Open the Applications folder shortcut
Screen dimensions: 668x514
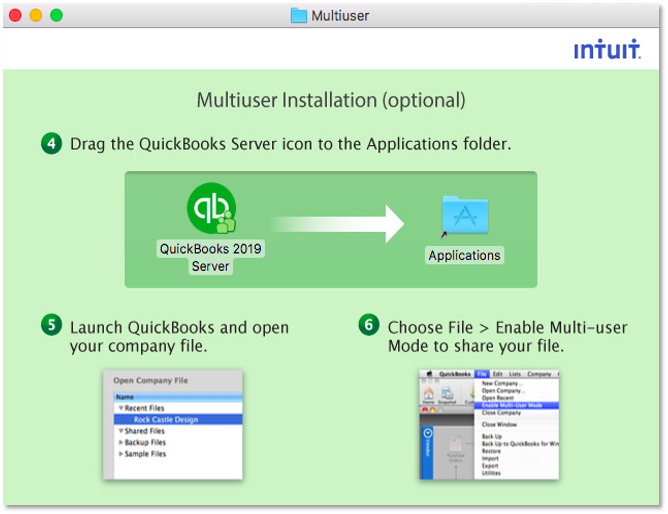pyautogui.click(x=465, y=215)
